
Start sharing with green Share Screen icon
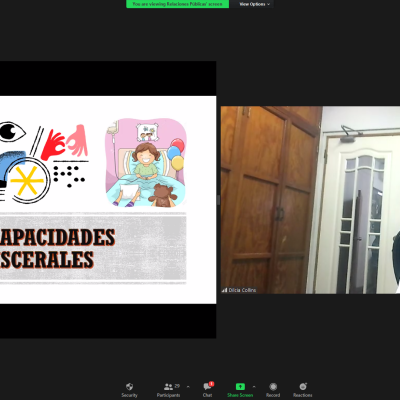(x=240, y=387)
